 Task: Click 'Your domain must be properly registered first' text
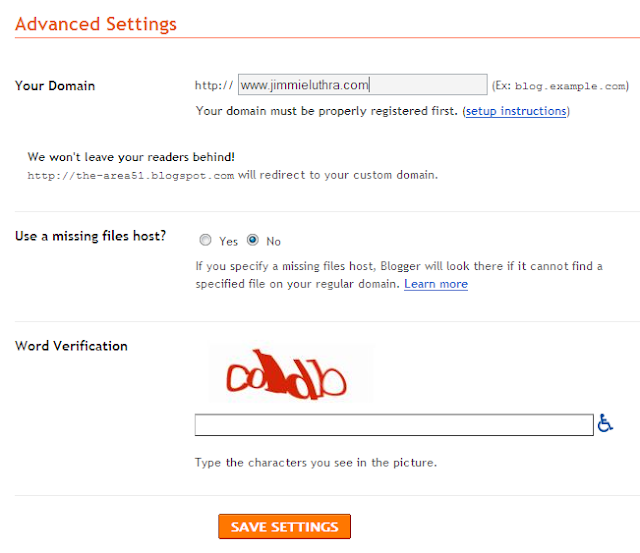(327, 111)
